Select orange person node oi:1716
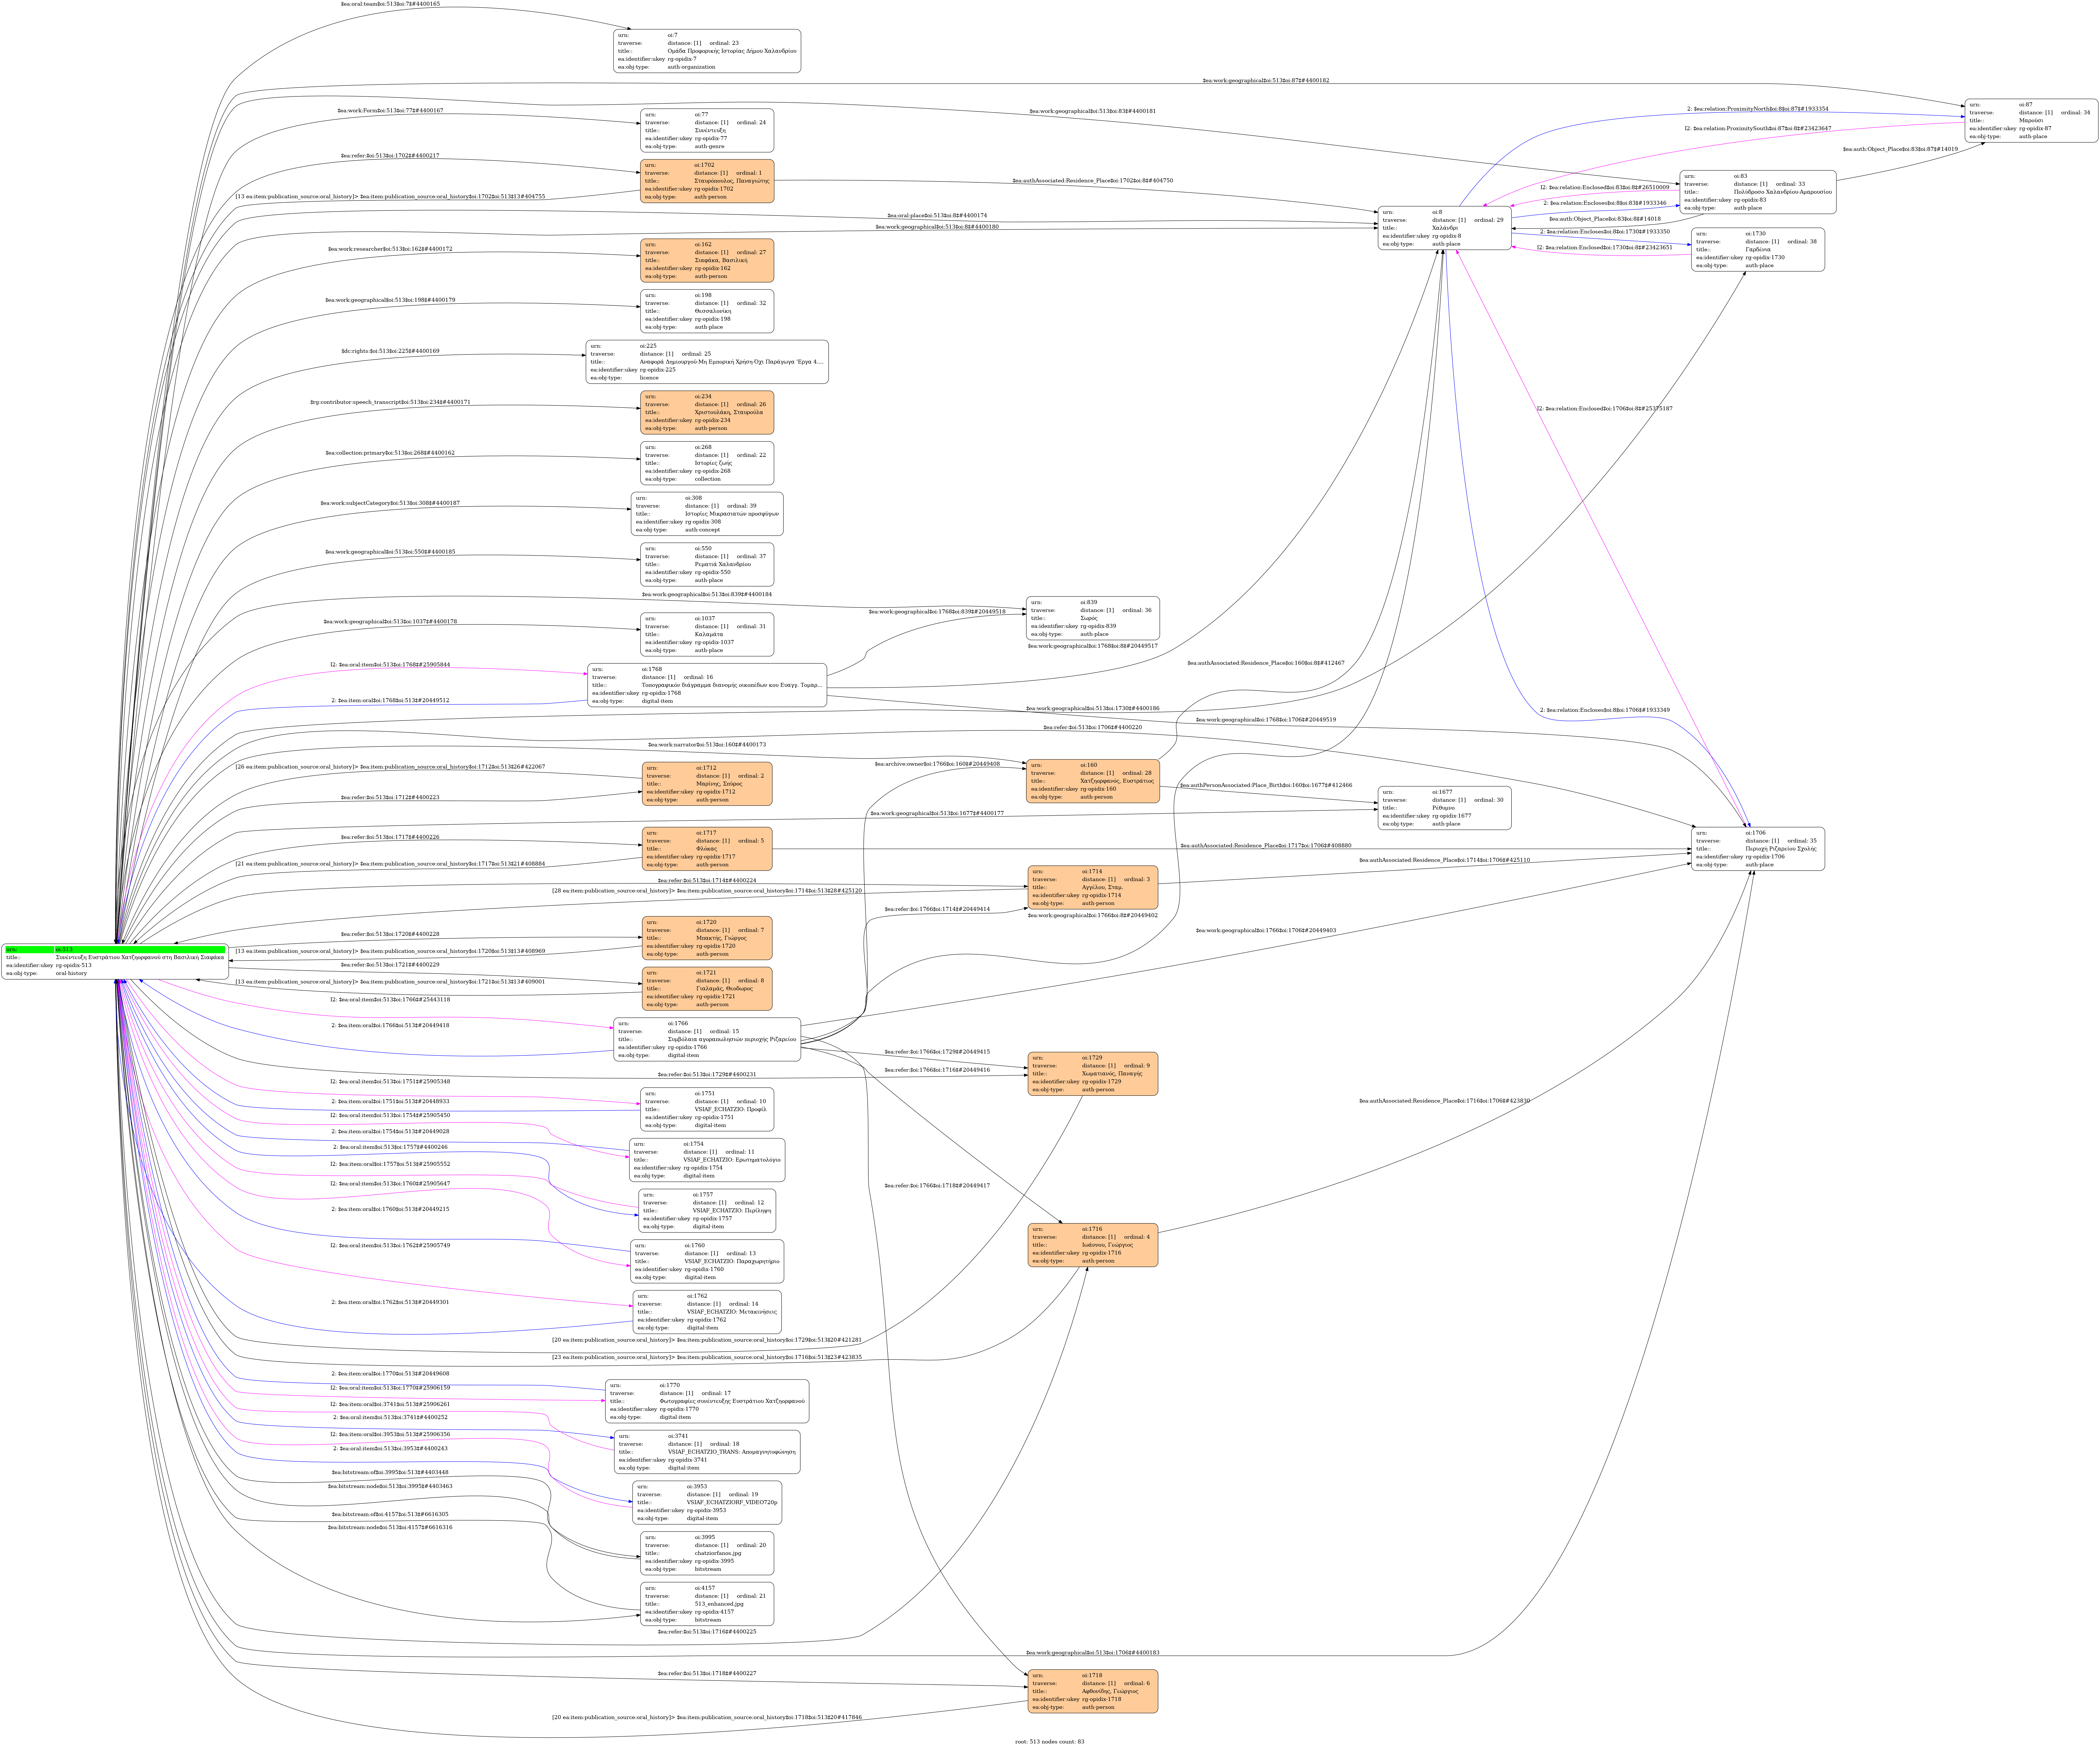Image resolution: width=2100 pixels, height=1748 pixels. (x=1093, y=1245)
